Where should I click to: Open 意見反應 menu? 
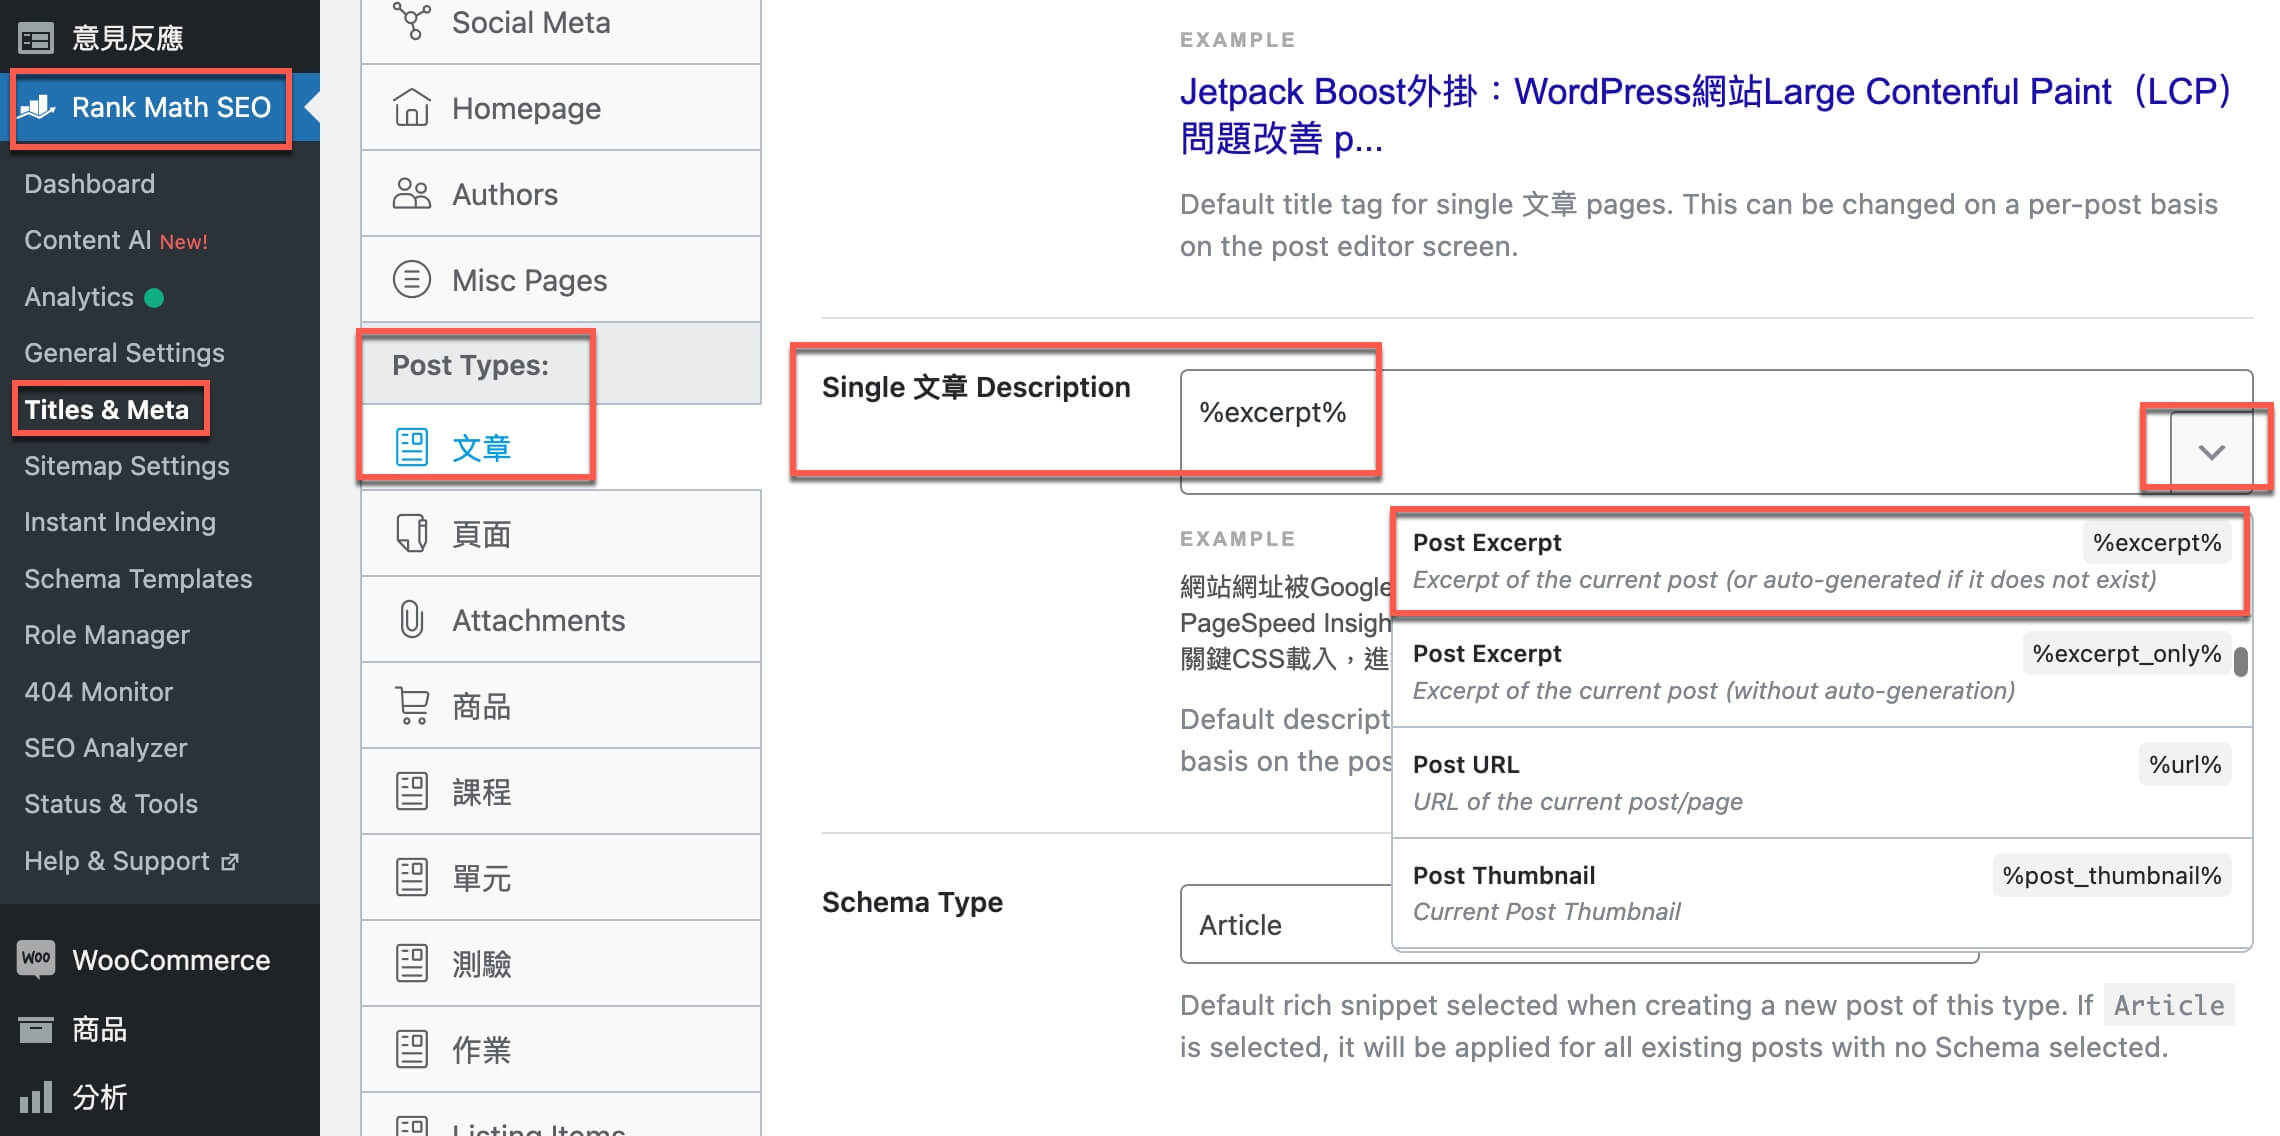pyautogui.click(x=160, y=38)
